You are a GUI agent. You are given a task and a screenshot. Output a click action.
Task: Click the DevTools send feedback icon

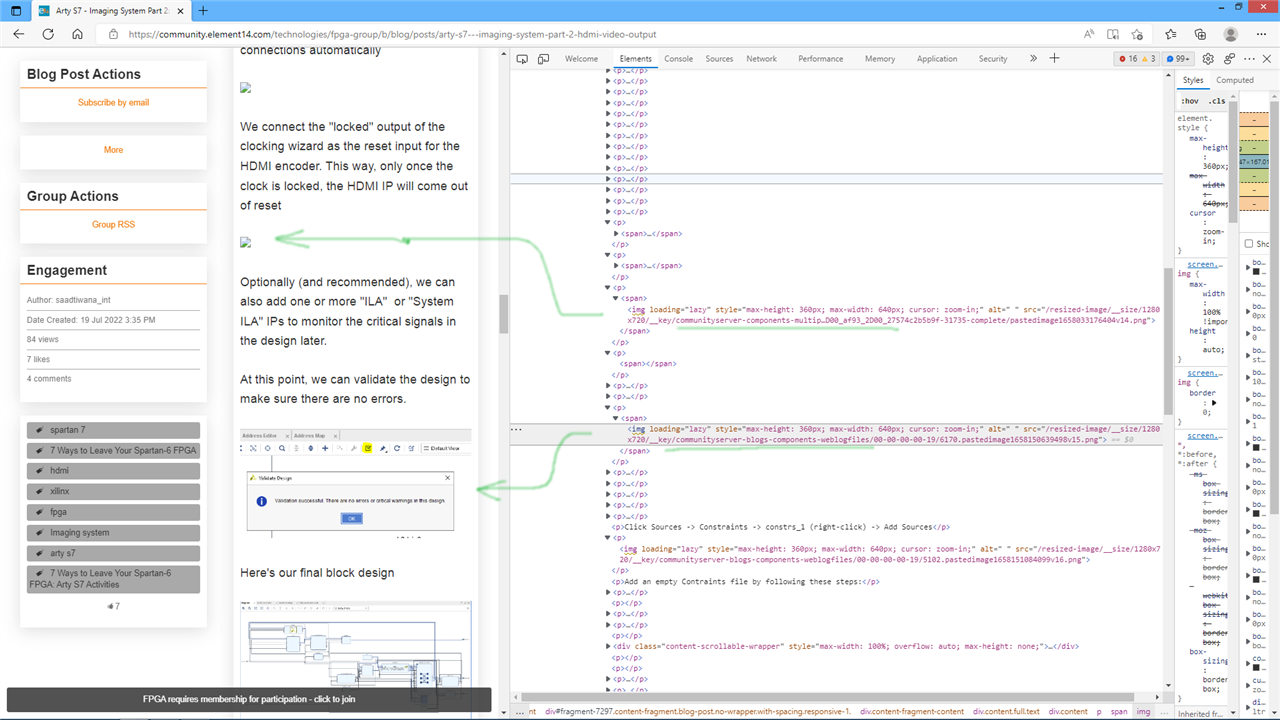[1229, 59]
